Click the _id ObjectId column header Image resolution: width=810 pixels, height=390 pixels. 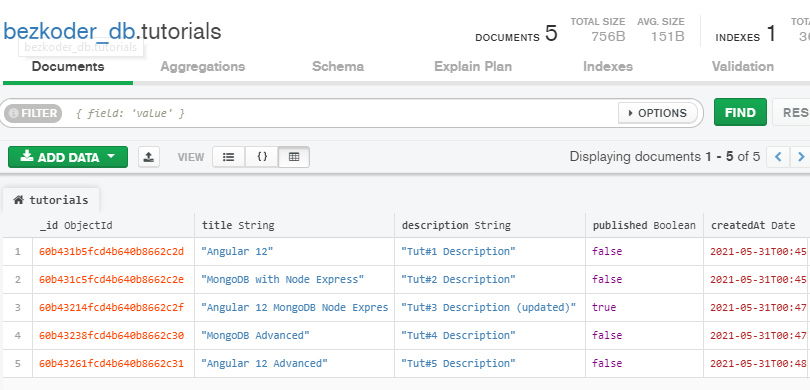pos(114,225)
